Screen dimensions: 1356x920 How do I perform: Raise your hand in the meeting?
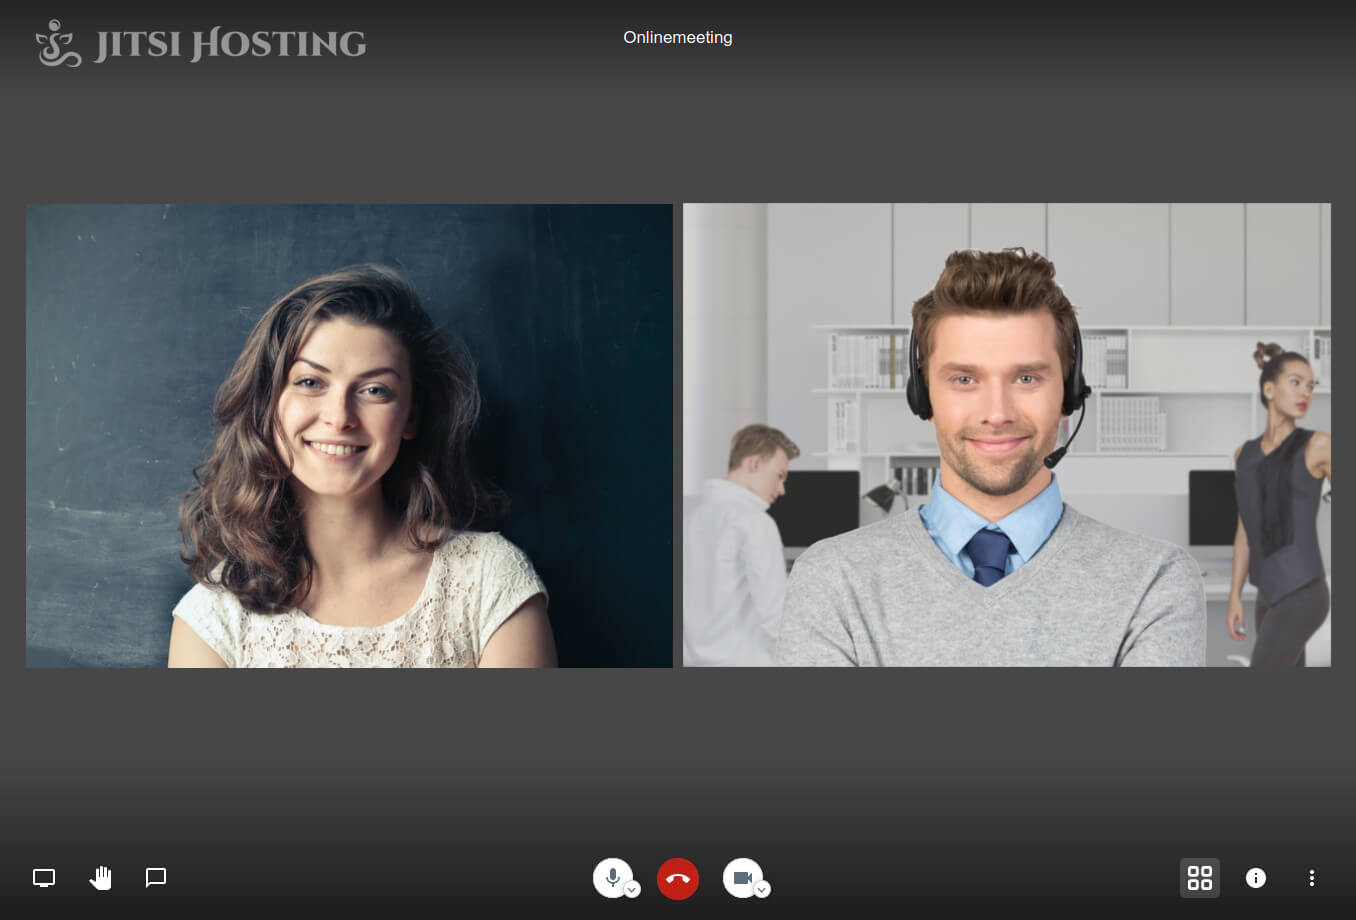pos(100,878)
